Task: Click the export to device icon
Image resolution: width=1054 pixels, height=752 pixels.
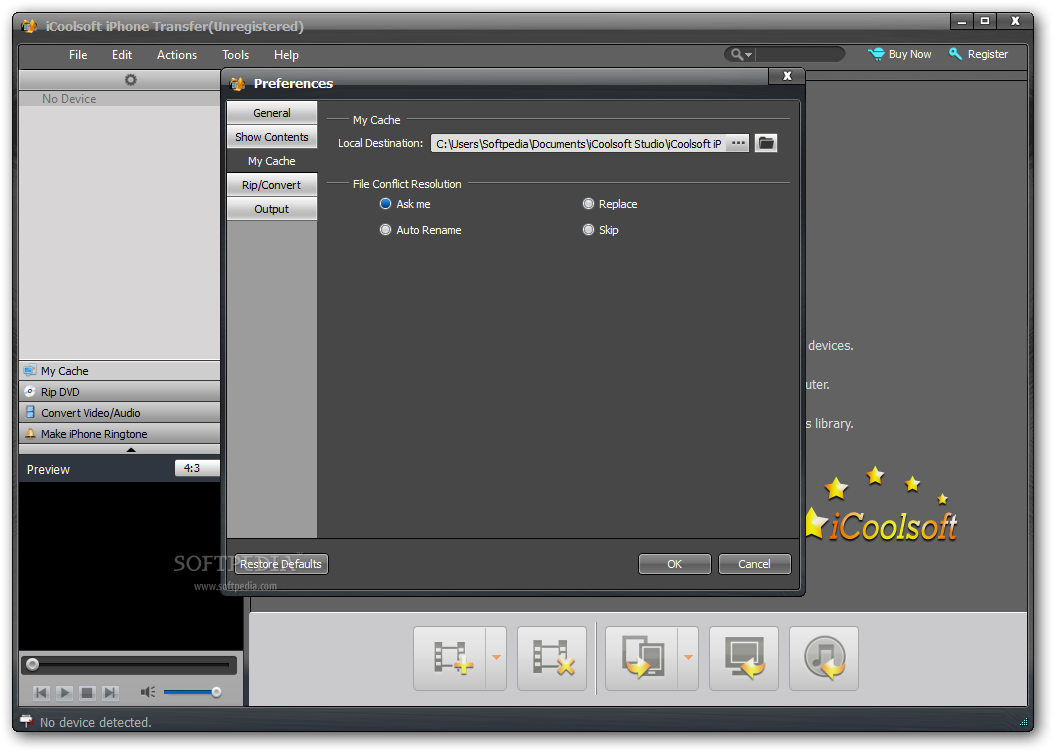Action: pyautogui.click(x=642, y=658)
